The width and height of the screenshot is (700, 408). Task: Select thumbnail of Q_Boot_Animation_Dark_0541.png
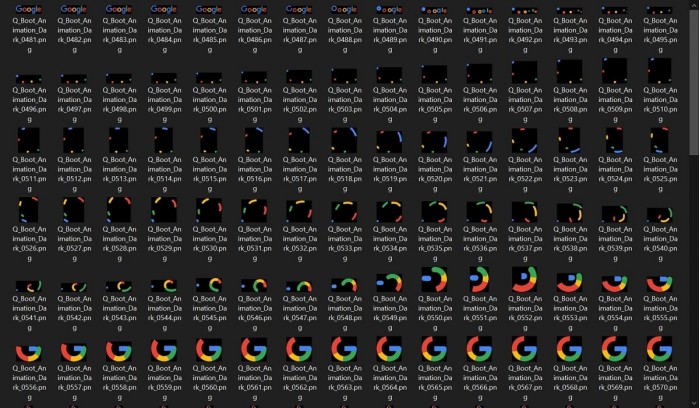click(29, 286)
